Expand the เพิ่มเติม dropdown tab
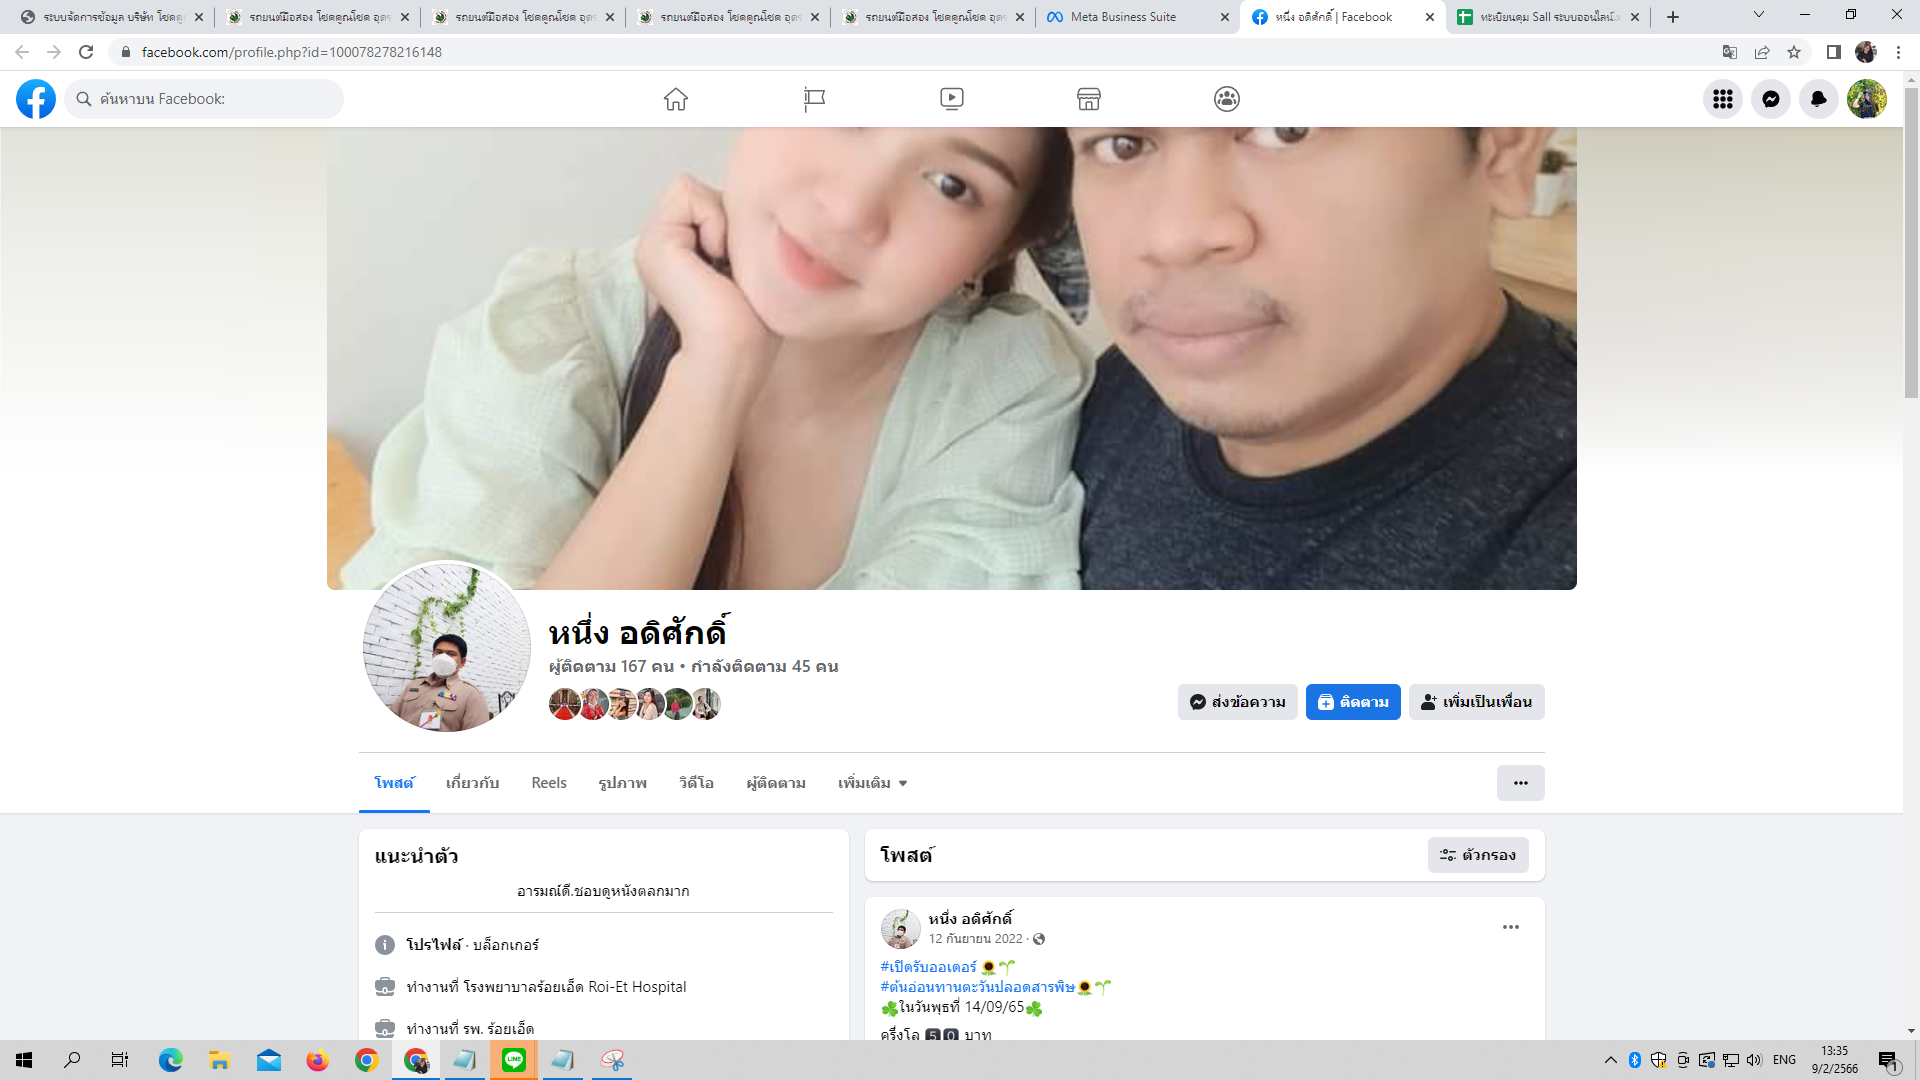The width and height of the screenshot is (1920, 1080). (x=872, y=783)
